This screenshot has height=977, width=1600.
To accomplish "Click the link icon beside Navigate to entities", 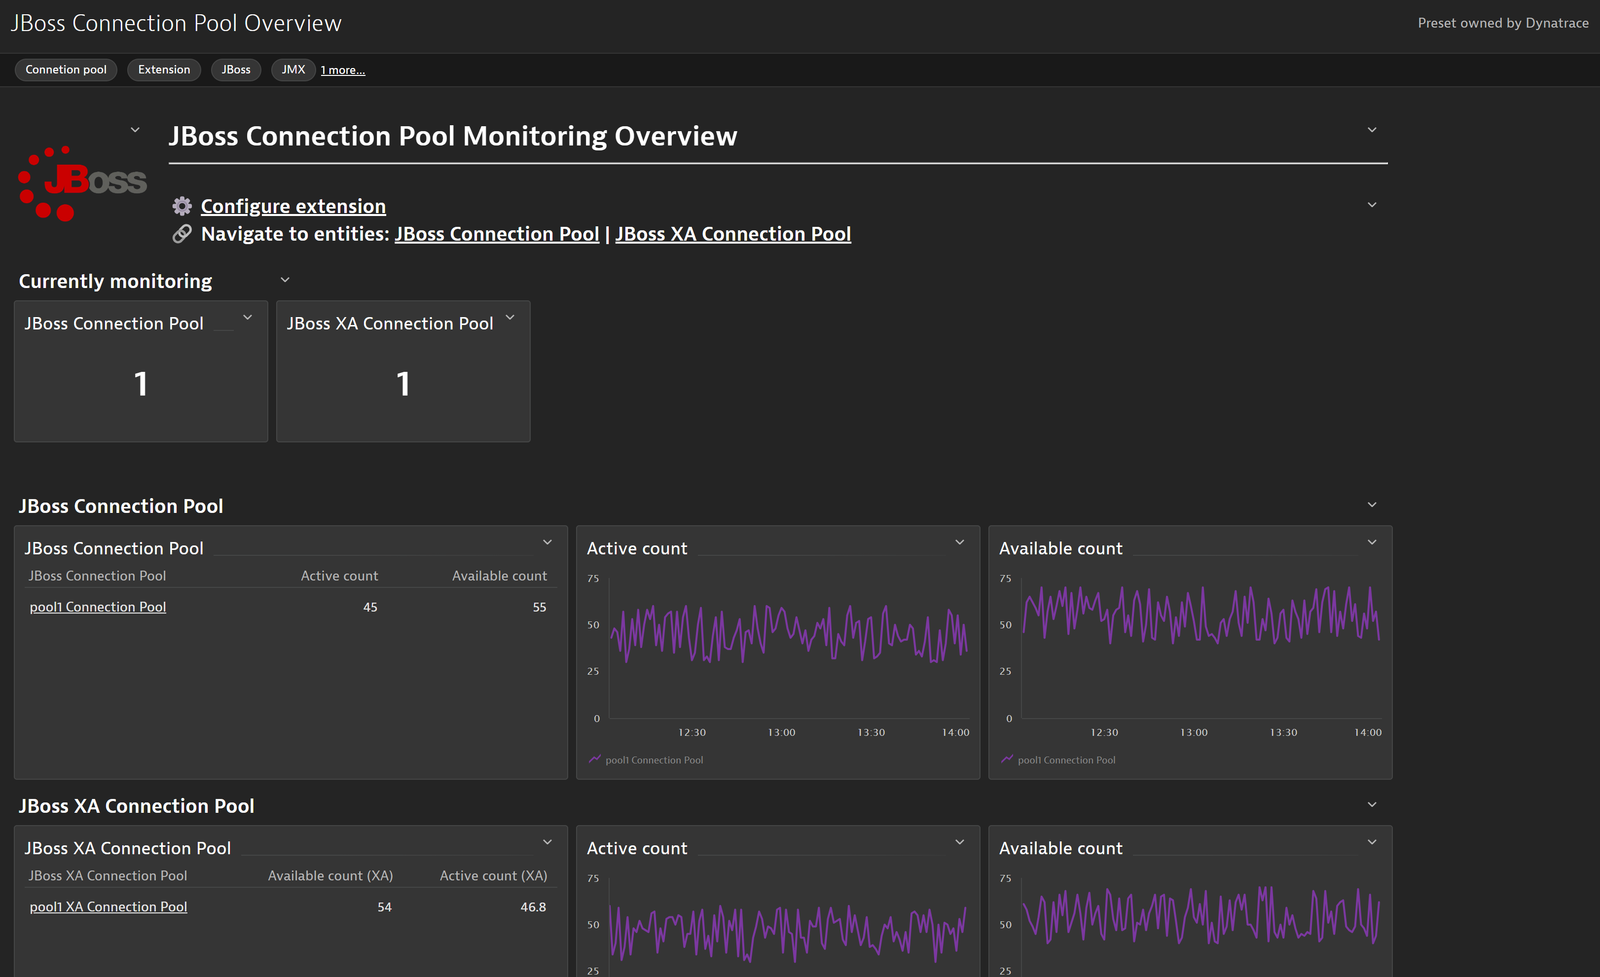I will pyautogui.click(x=182, y=234).
